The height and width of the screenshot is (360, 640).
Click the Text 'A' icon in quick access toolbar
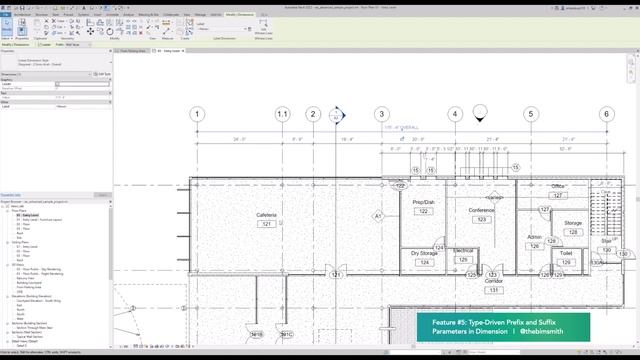point(84,8)
